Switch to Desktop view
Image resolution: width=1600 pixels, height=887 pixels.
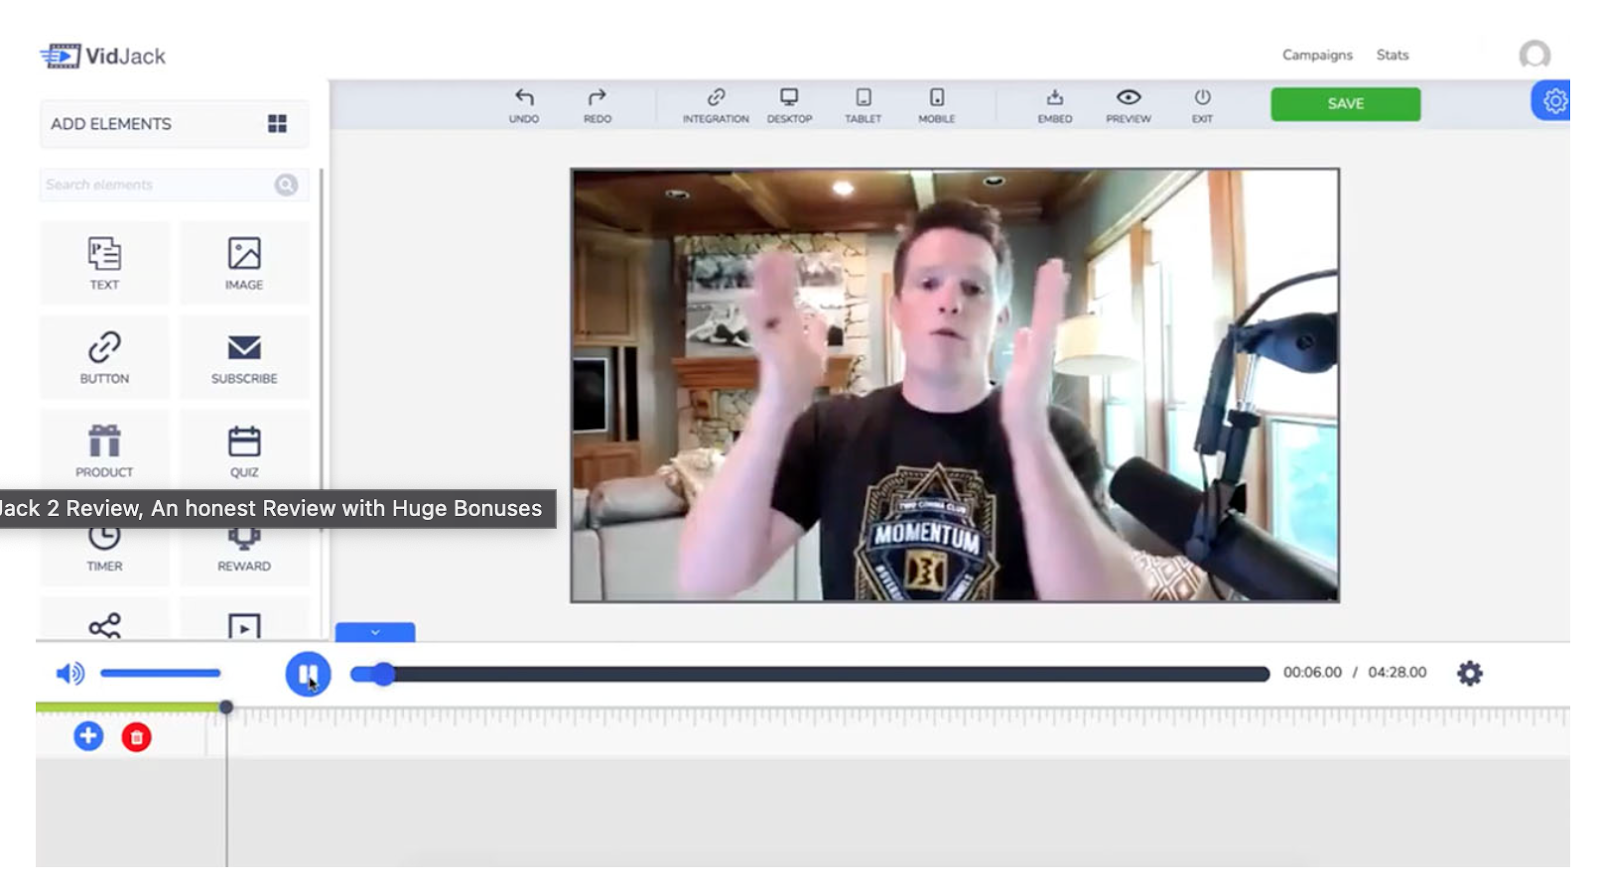[x=789, y=104]
